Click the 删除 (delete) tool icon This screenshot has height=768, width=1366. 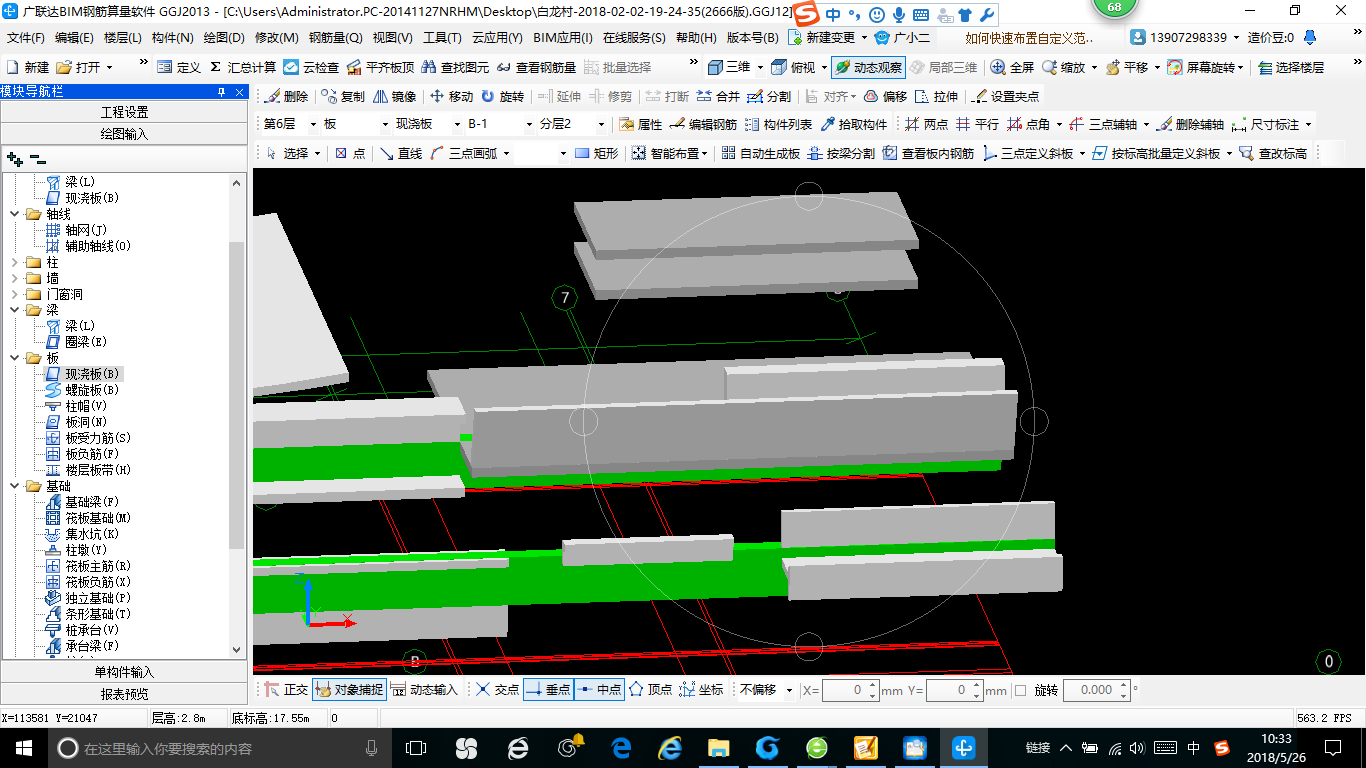pyautogui.click(x=287, y=97)
